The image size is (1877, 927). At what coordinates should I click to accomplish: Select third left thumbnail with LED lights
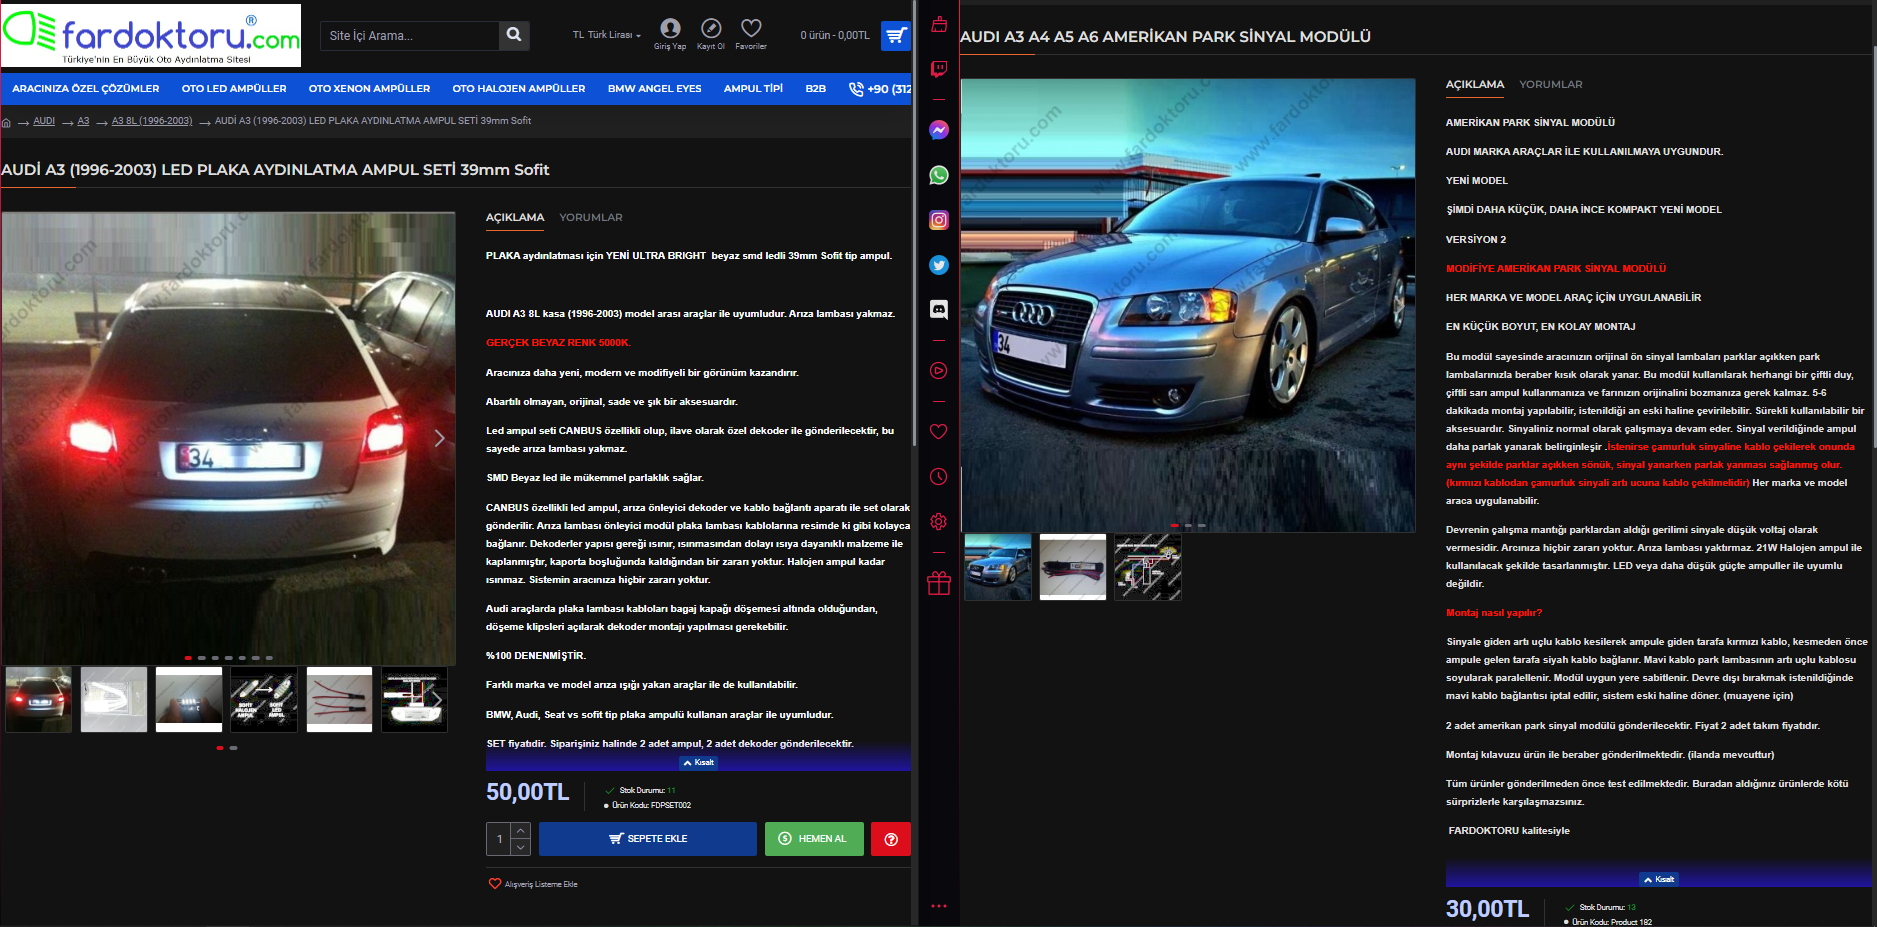pyautogui.click(x=189, y=700)
